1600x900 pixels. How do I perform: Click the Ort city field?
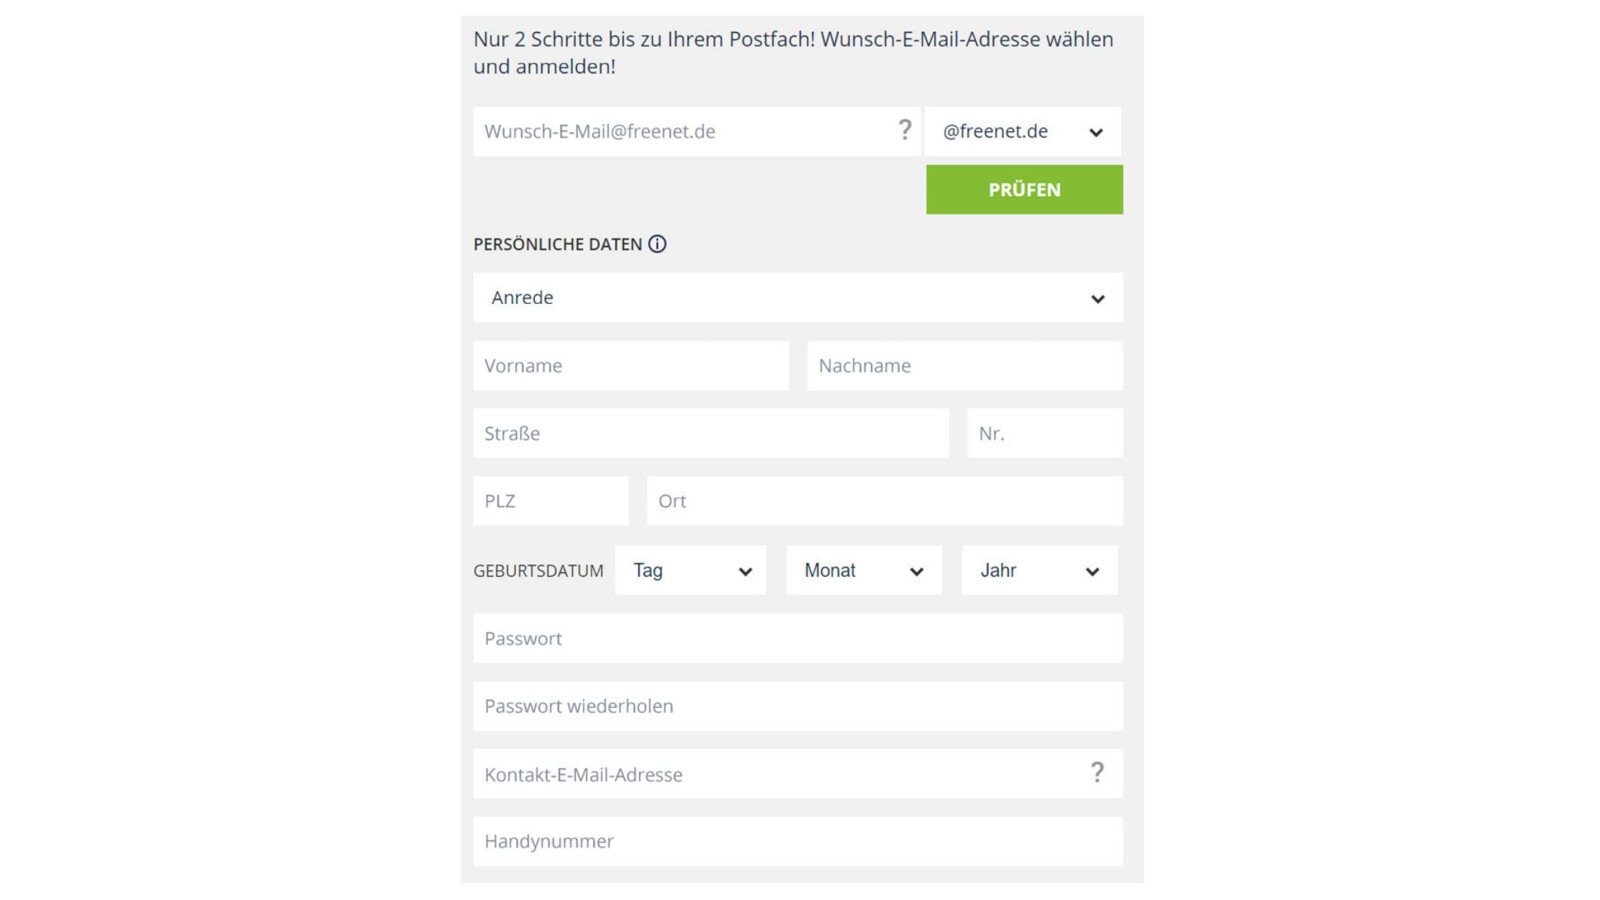point(884,501)
